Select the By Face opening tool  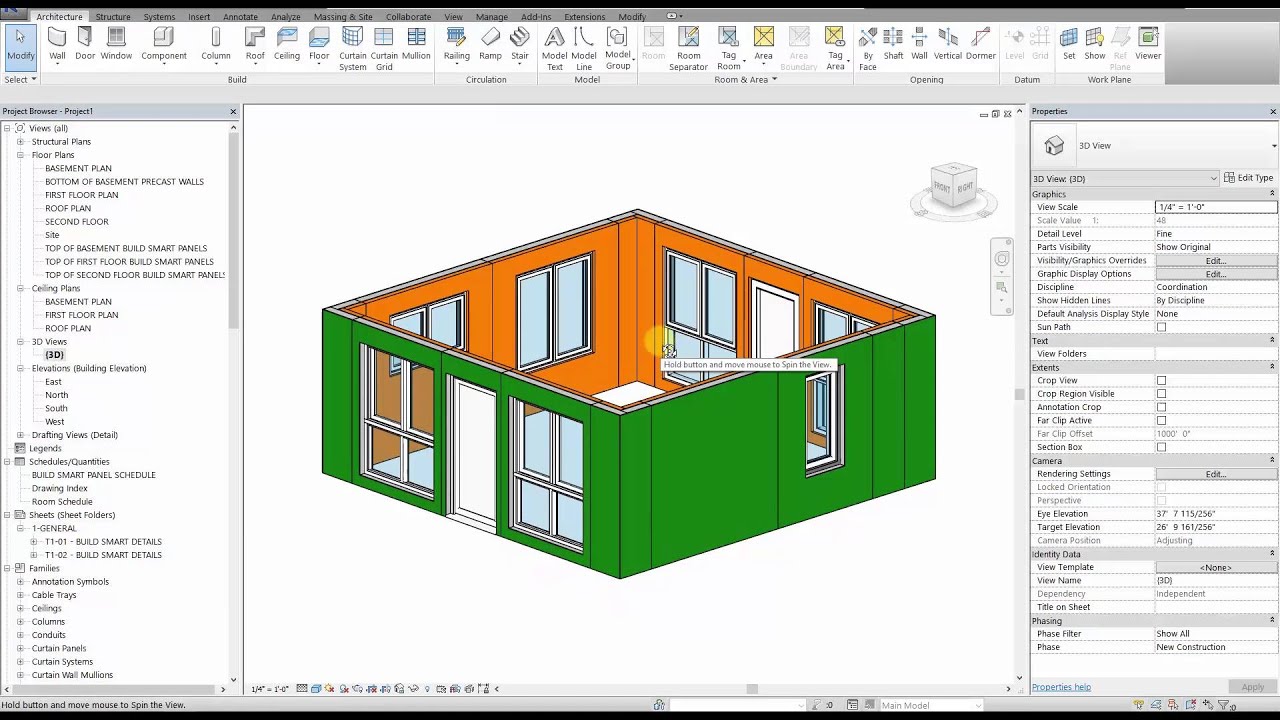[868, 49]
